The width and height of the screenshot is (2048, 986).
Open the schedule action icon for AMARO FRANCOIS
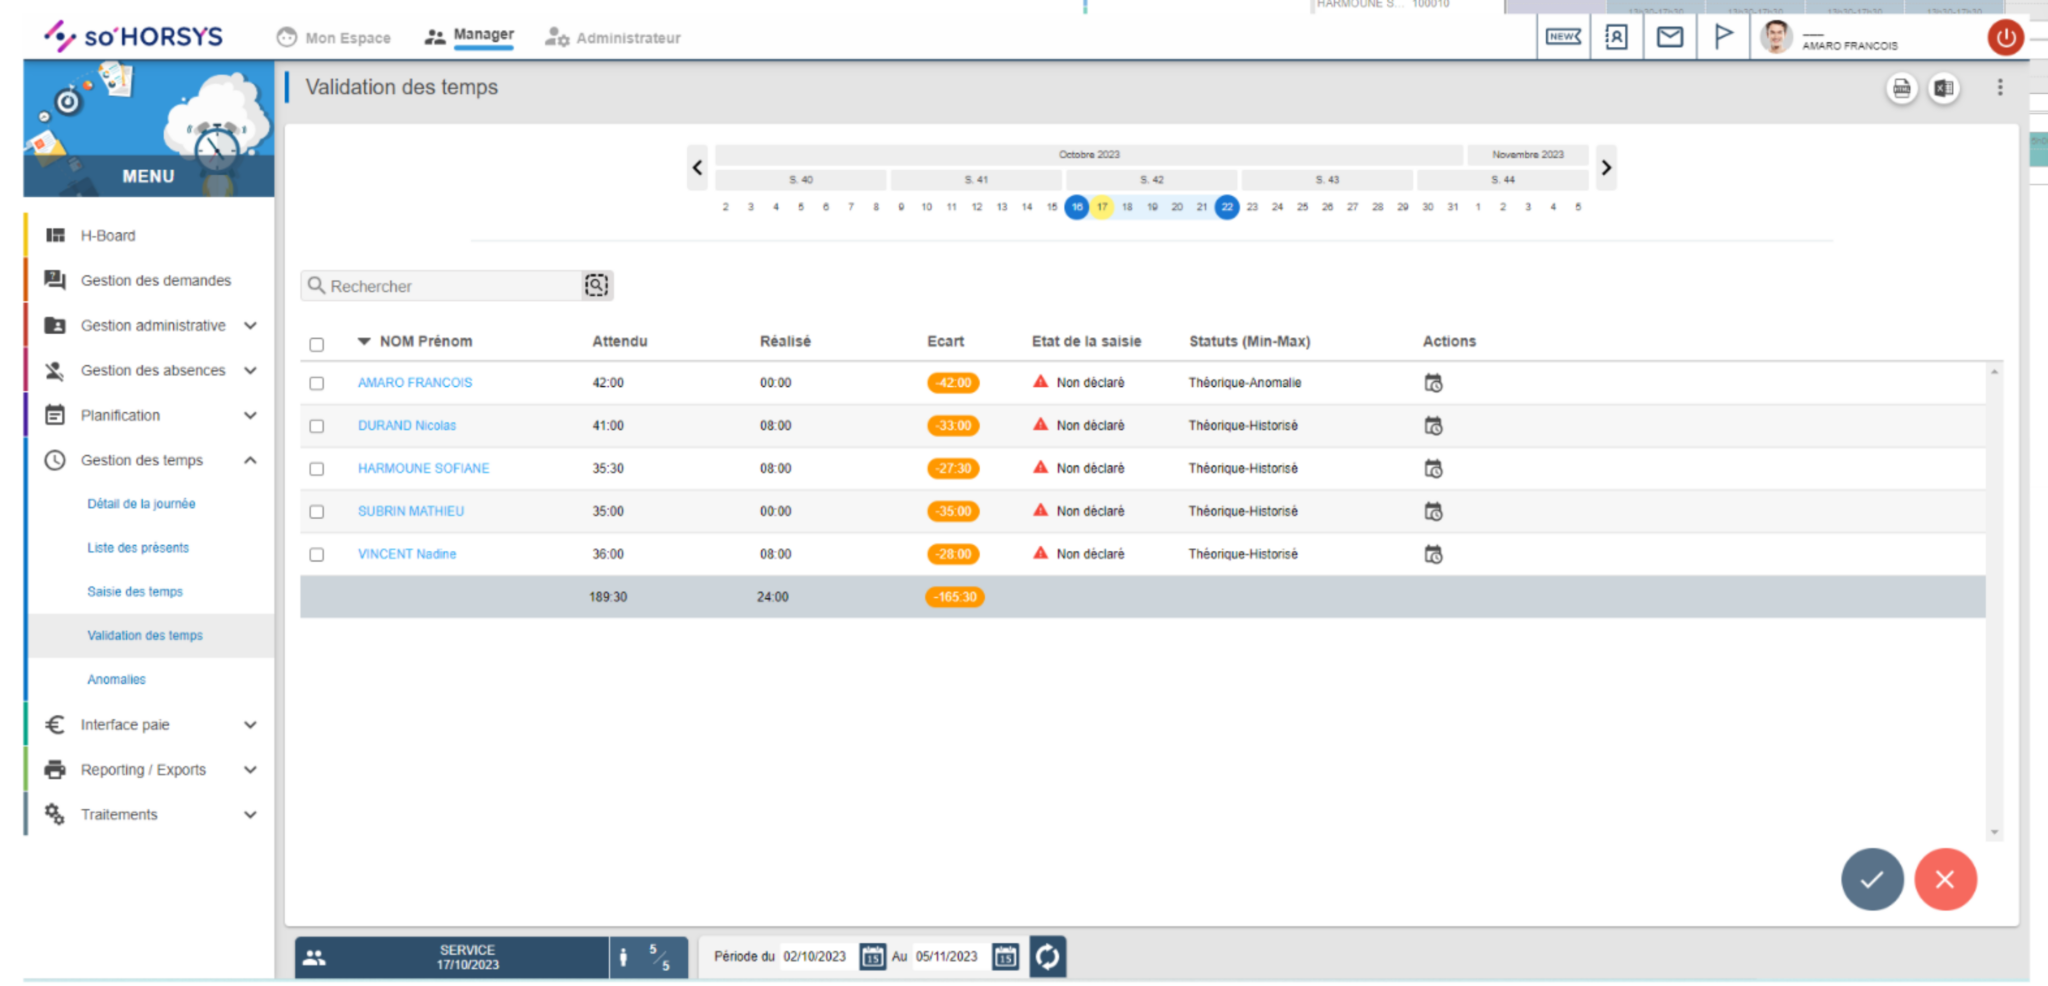[x=1433, y=383]
